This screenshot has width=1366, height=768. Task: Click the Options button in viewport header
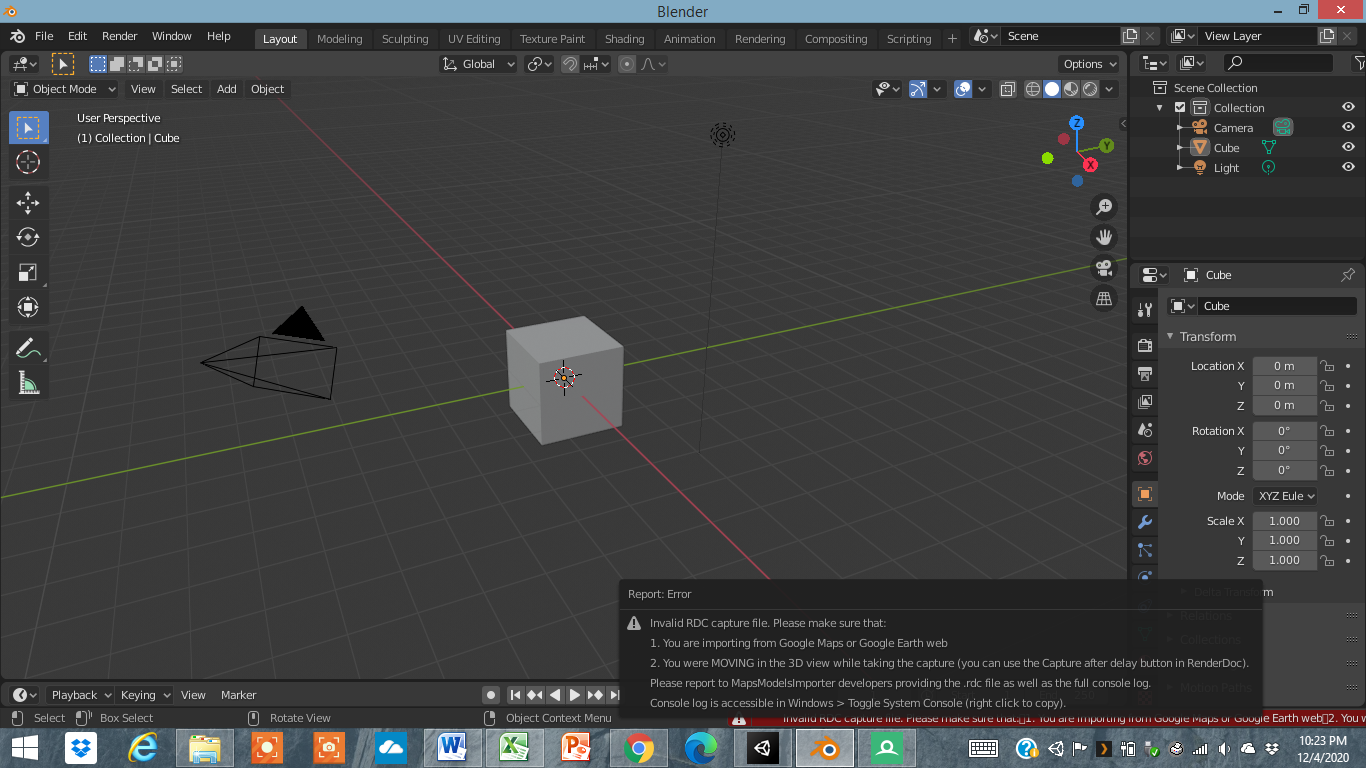1088,63
